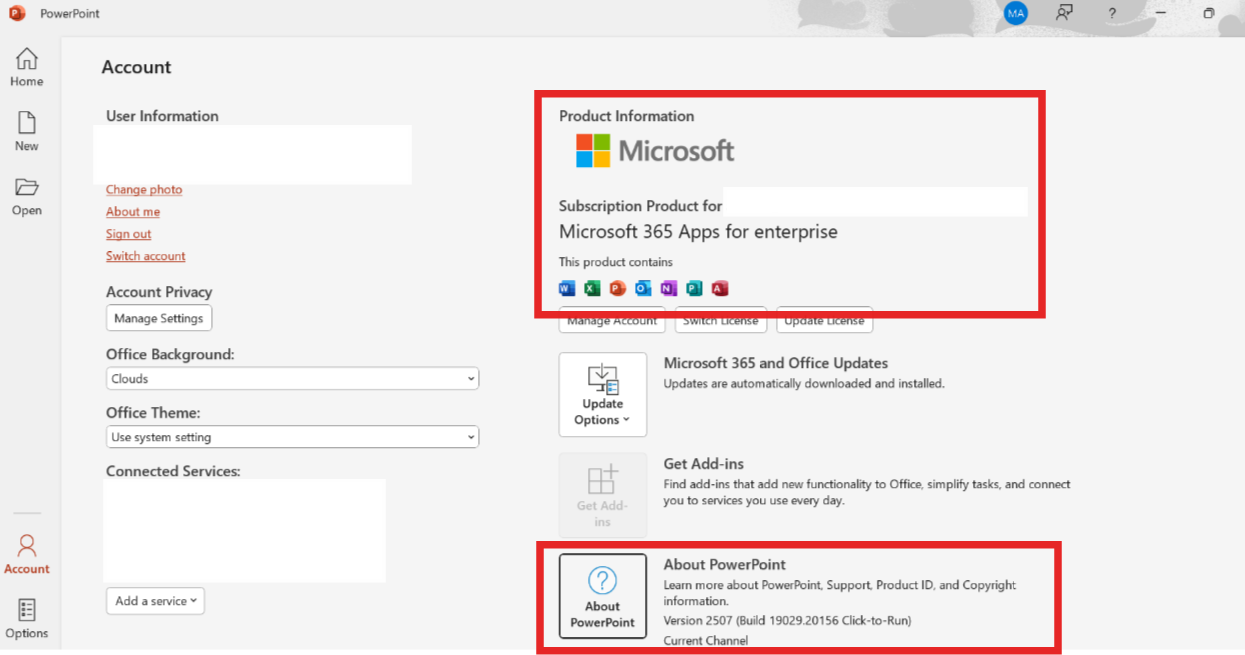Click the OneNote app icon

pos(668,289)
